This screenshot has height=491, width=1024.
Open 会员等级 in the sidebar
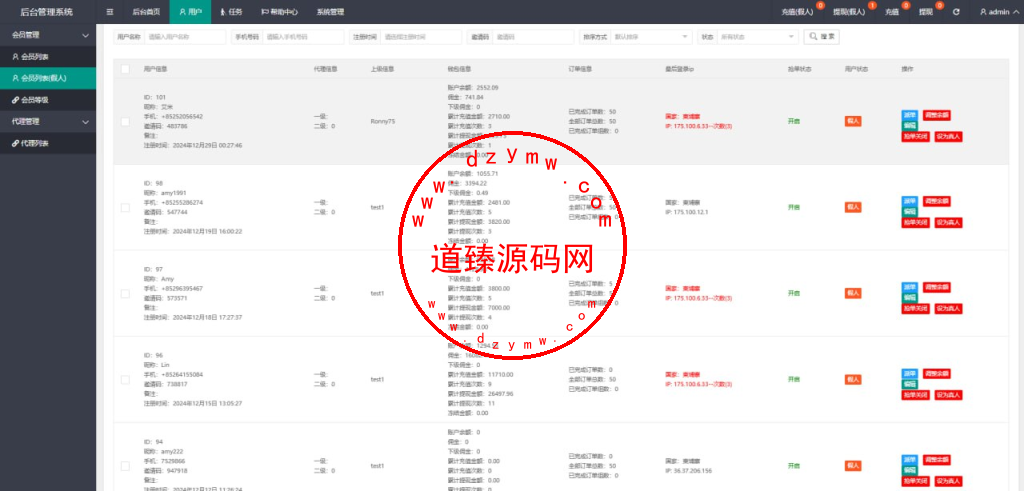[48, 100]
